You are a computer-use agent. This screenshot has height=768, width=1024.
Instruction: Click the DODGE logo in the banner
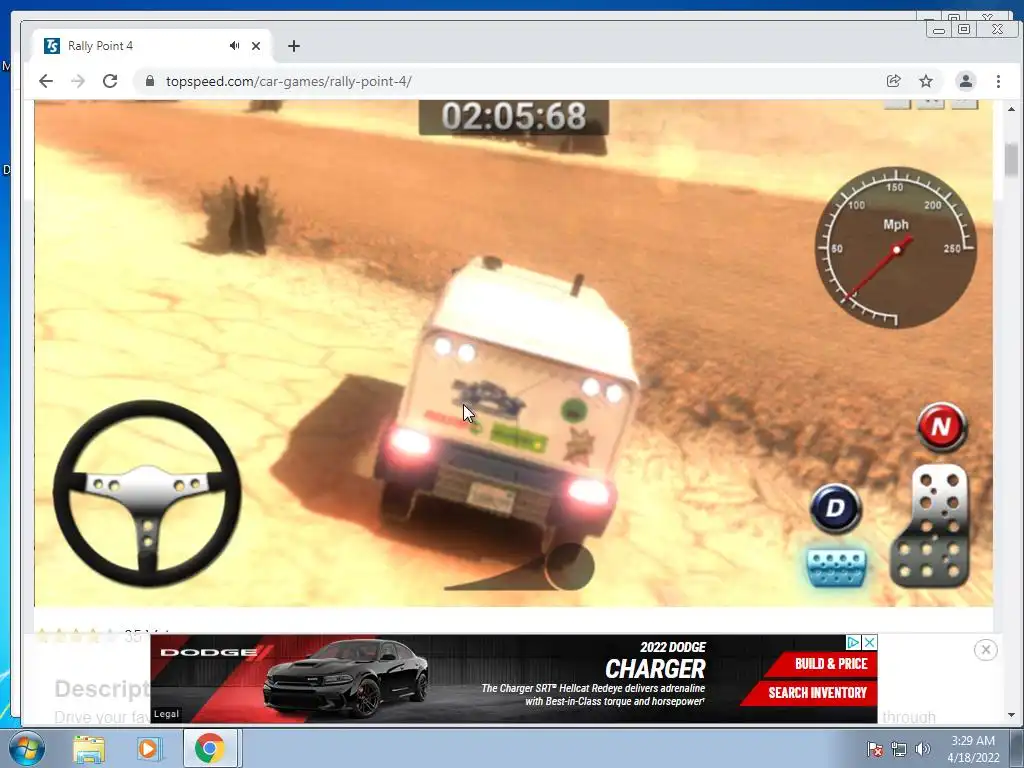217,652
